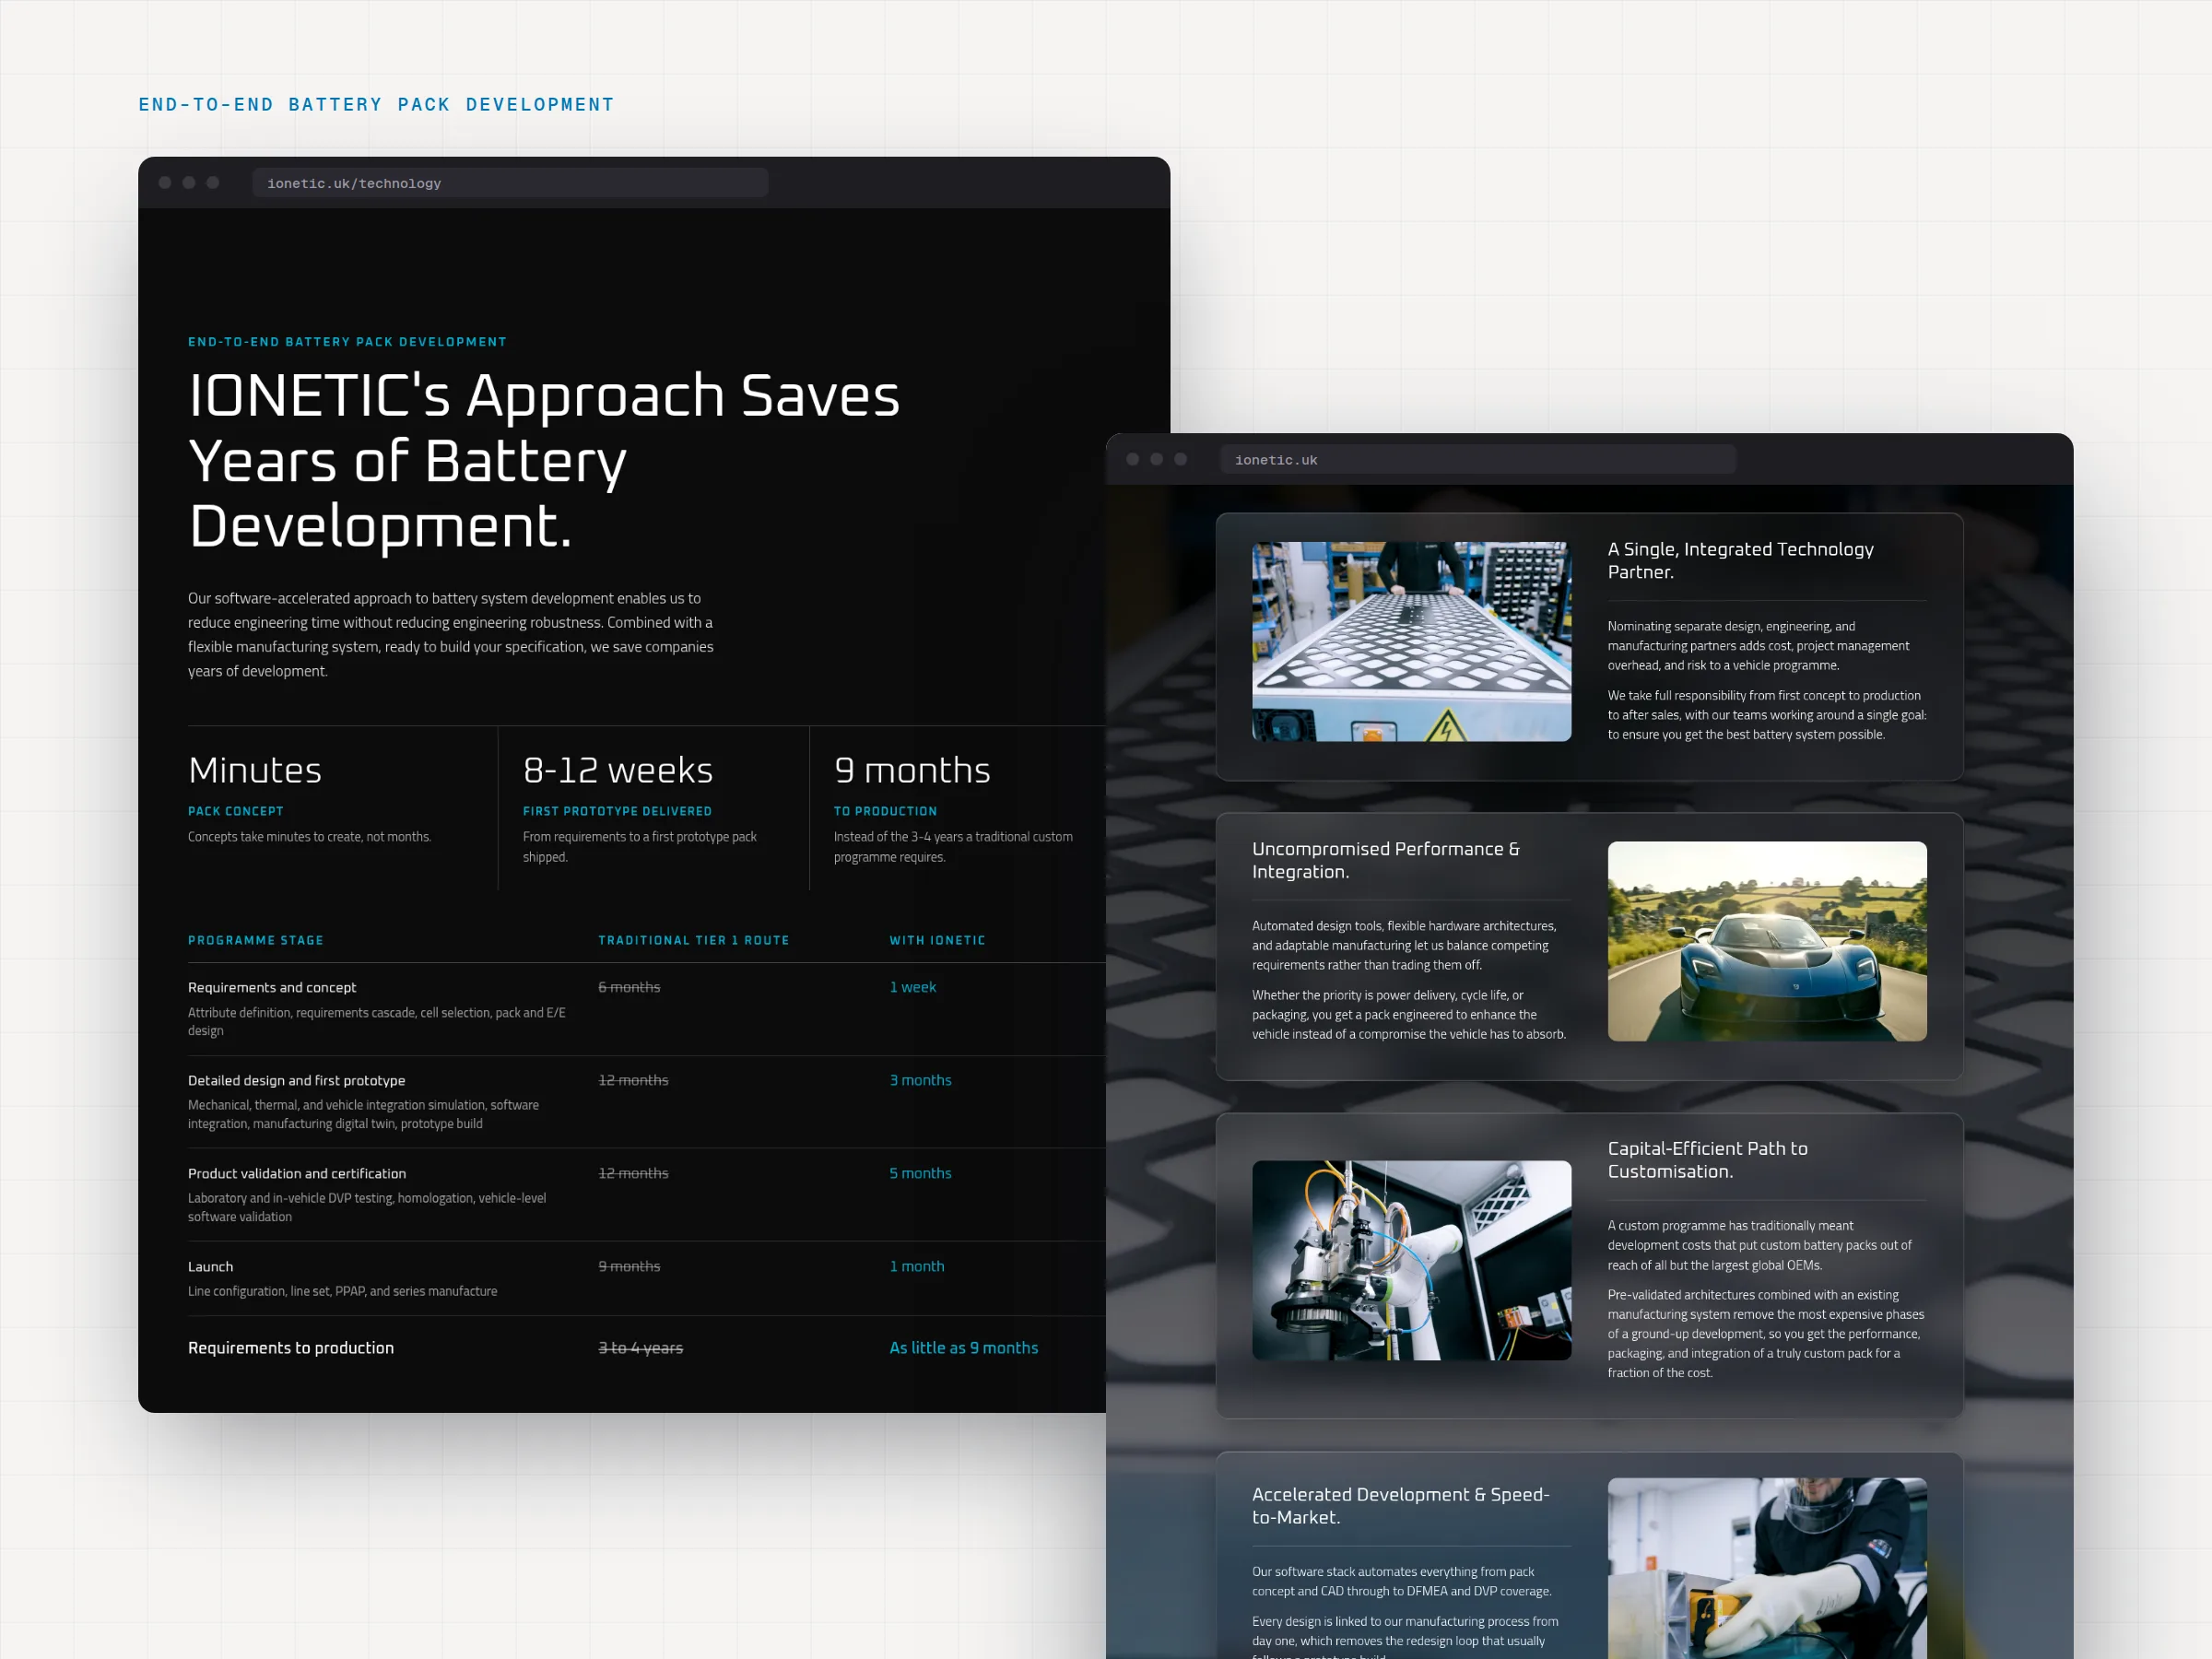Click the 'FIRST PROTOTYPE DELIVERED' label
Screen dimensions: 2212x1659
[617, 811]
